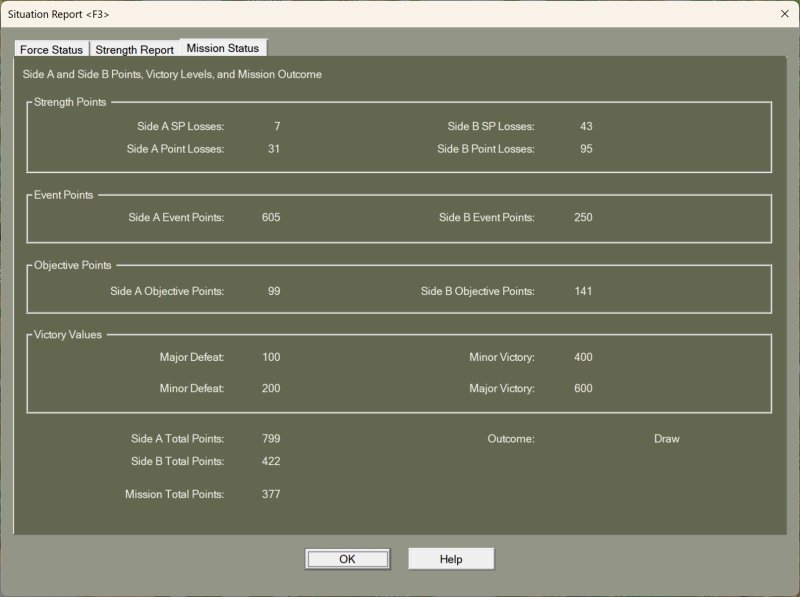Click the Side A SP Losses value
800x597 pixels.
pos(276,127)
